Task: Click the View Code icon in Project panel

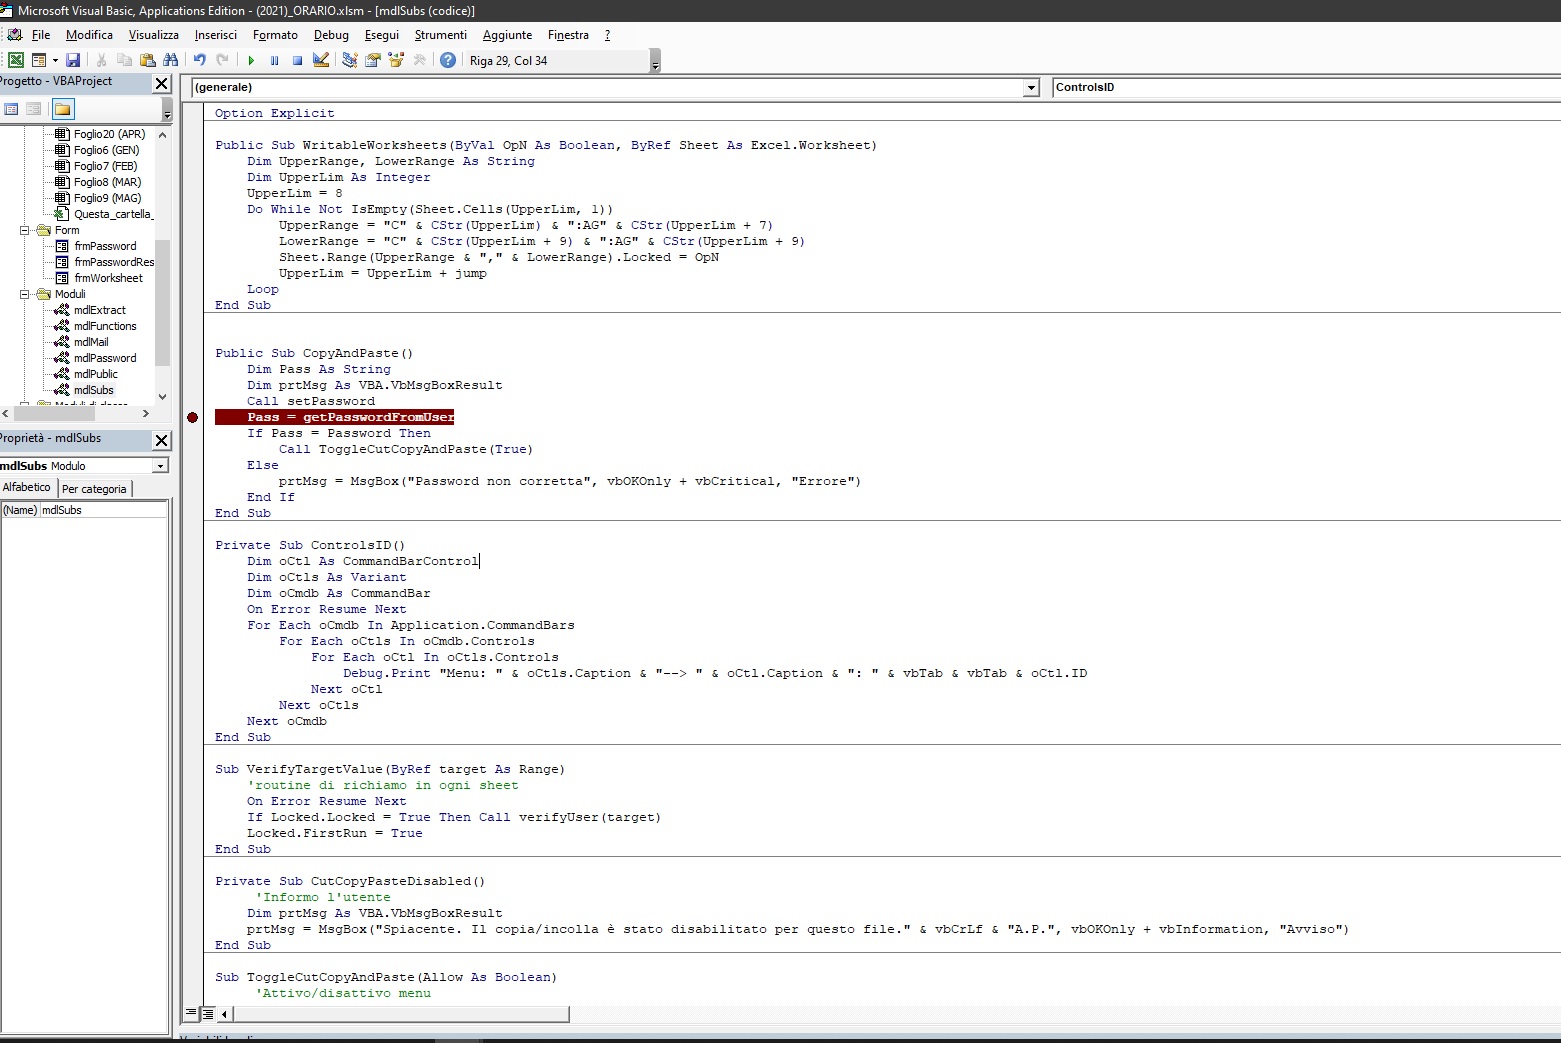Action: [11, 109]
